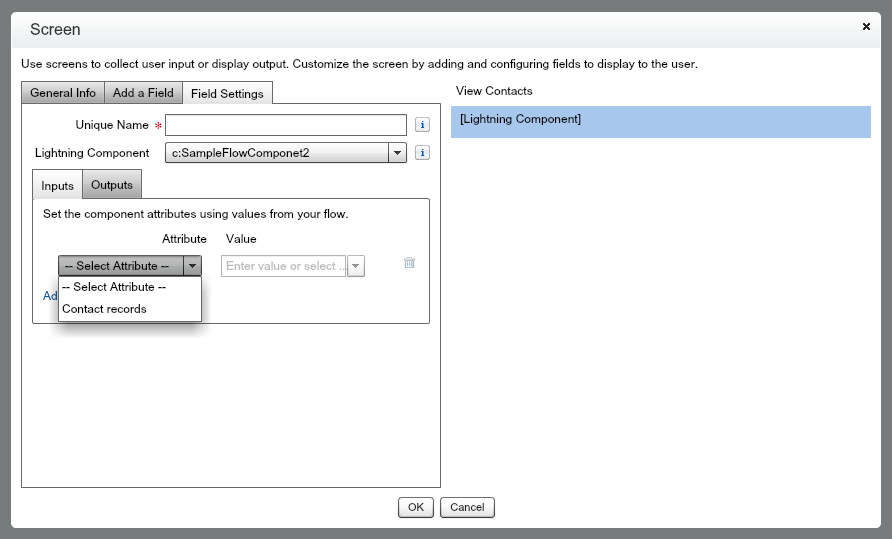Screen dimensions: 892x539
Task: Close the Screen dialog with X
Action: tap(866, 28)
